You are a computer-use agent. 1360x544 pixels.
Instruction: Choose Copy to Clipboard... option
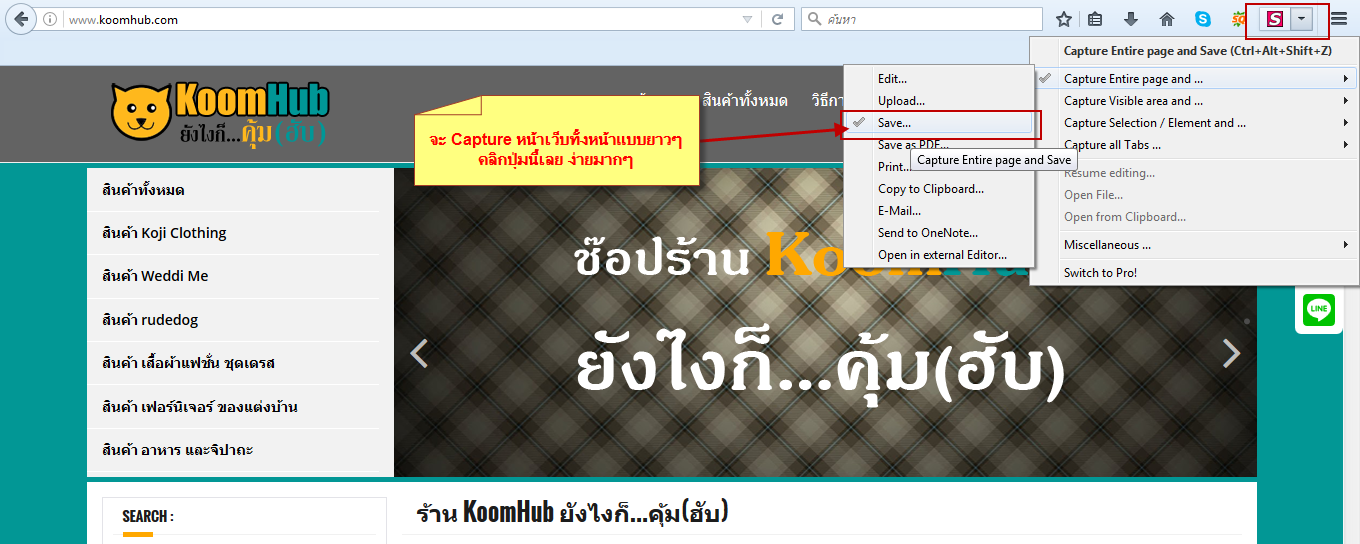pyautogui.click(x=939, y=189)
